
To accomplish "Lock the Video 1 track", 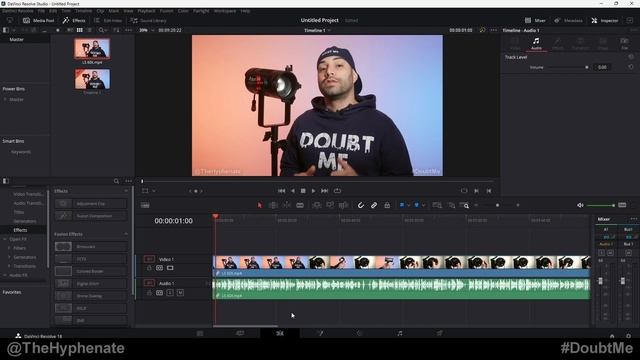I will click(x=149, y=268).
